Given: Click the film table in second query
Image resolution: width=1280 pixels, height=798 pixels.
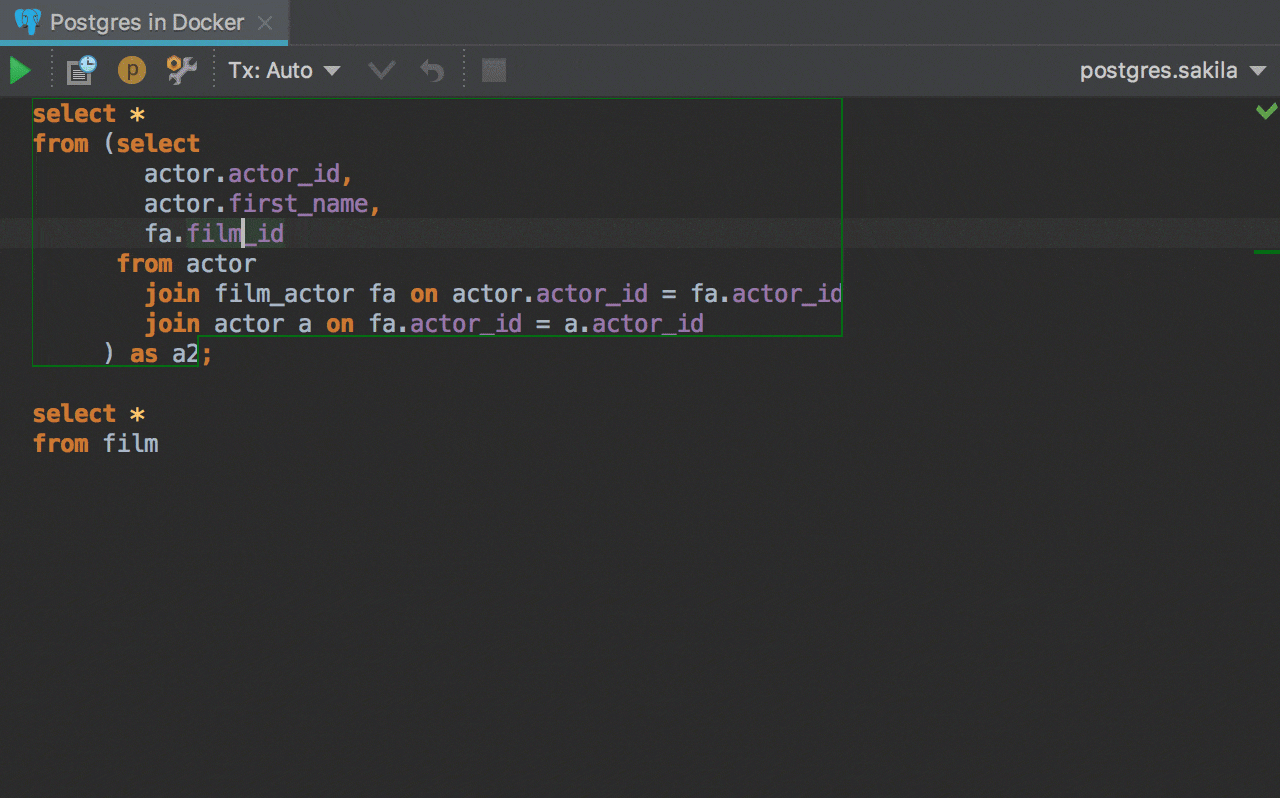Looking at the screenshot, I should (x=131, y=444).
